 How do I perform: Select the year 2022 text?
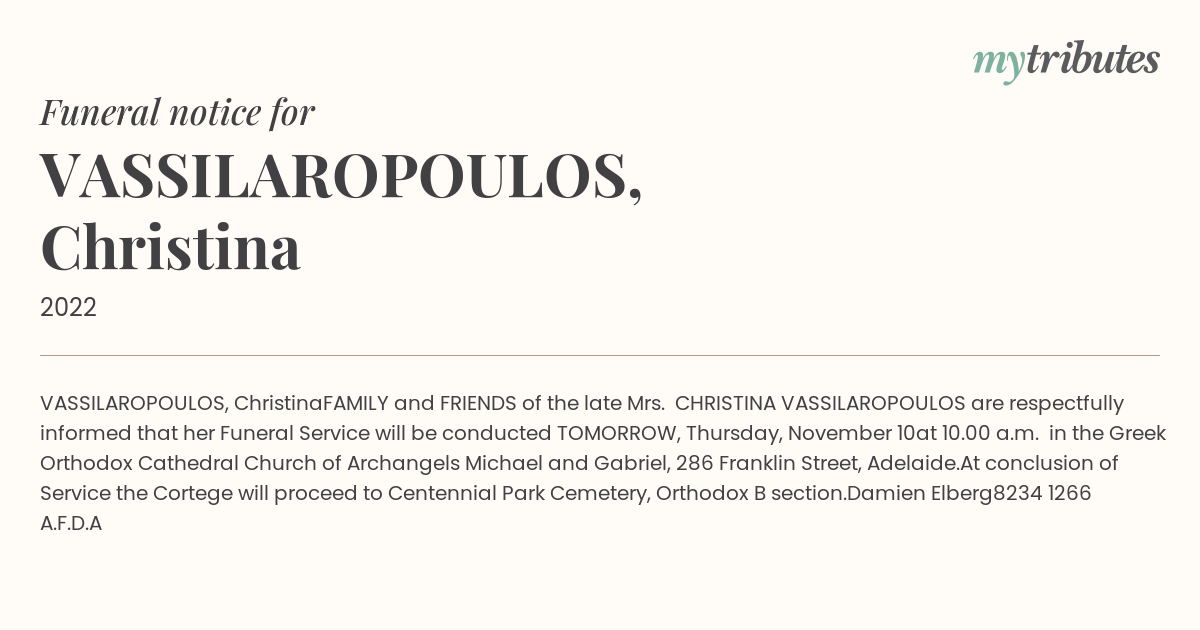[x=68, y=308]
